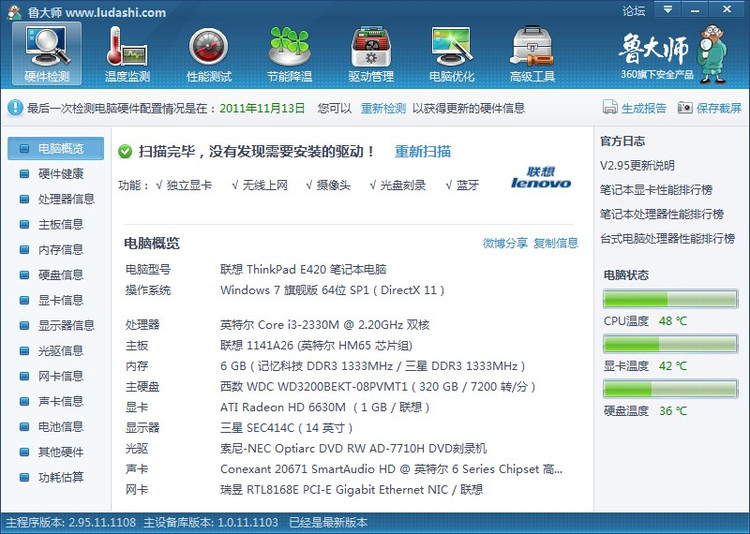750x534 pixels.
Task: Click the 已经是最新版本 status text
Action: (x=328, y=523)
